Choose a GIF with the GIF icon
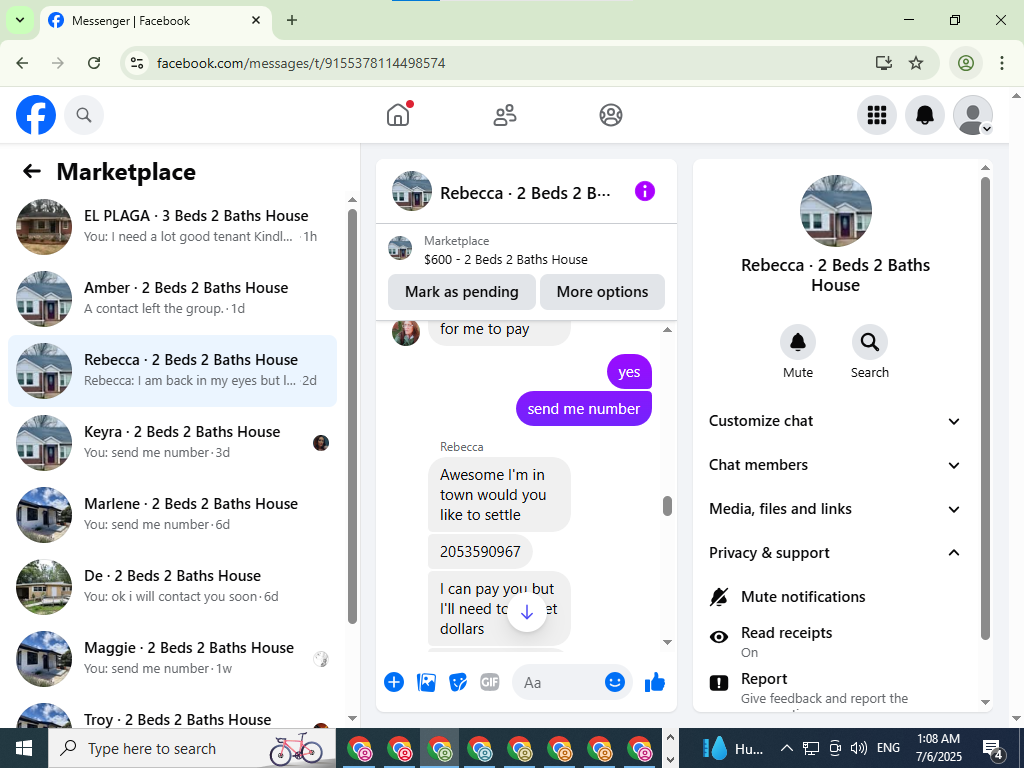This screenshot has height=768, width=1024. pos(490,682)
